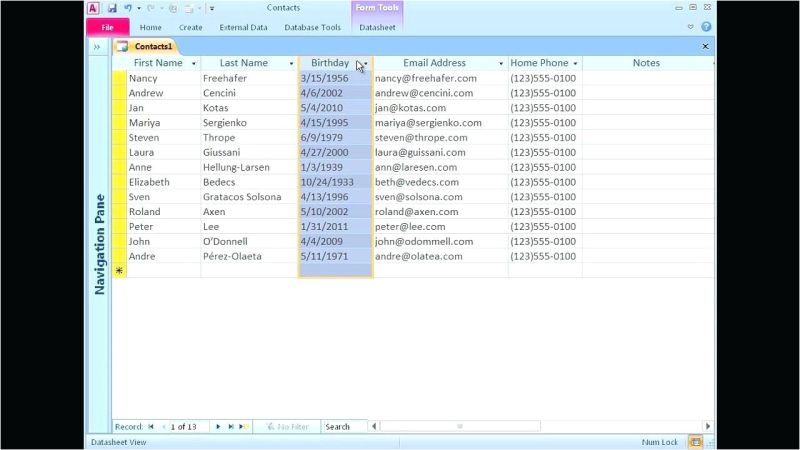Click the last name cell Hellung-Larsen
The height and width of the screenshot is (450, 800).
[x=249, y=167]
